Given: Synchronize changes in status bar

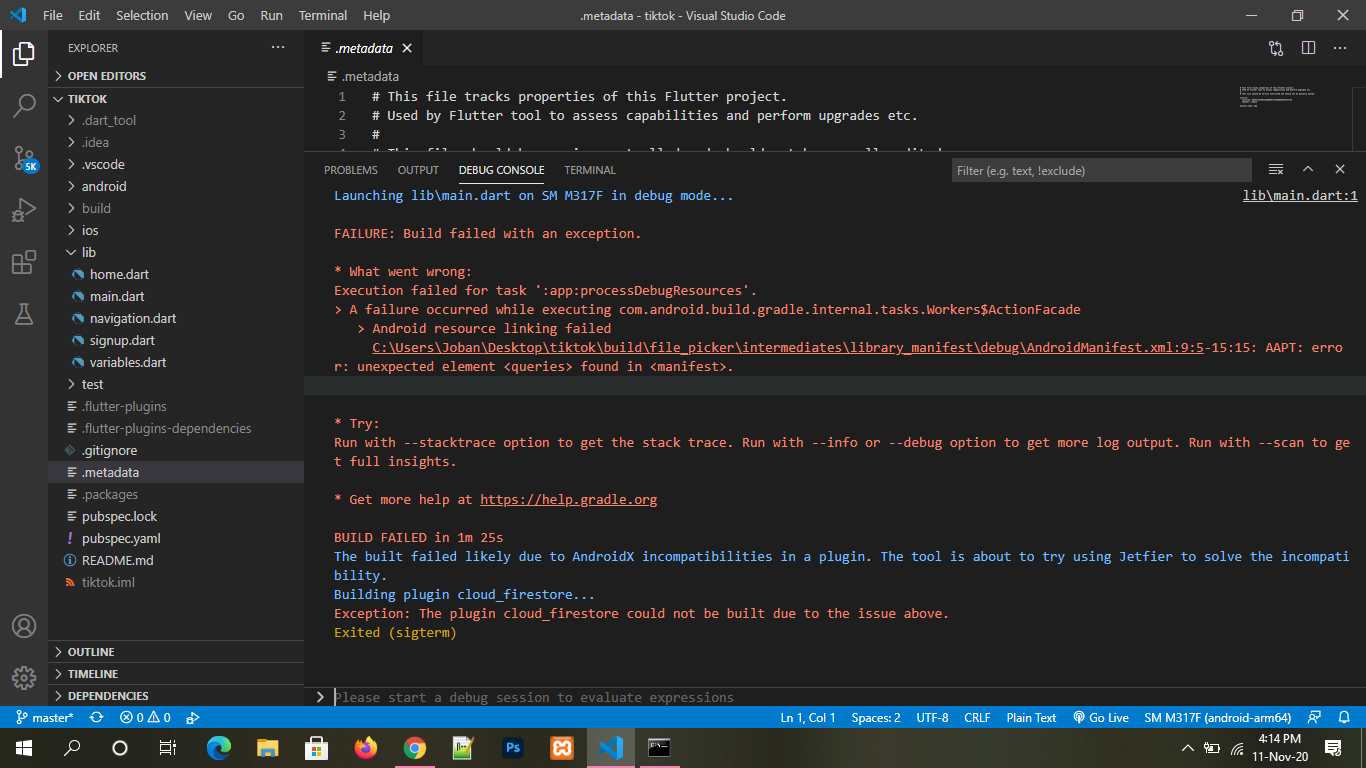Looking at the screenshot, I should tap(97, 717).
